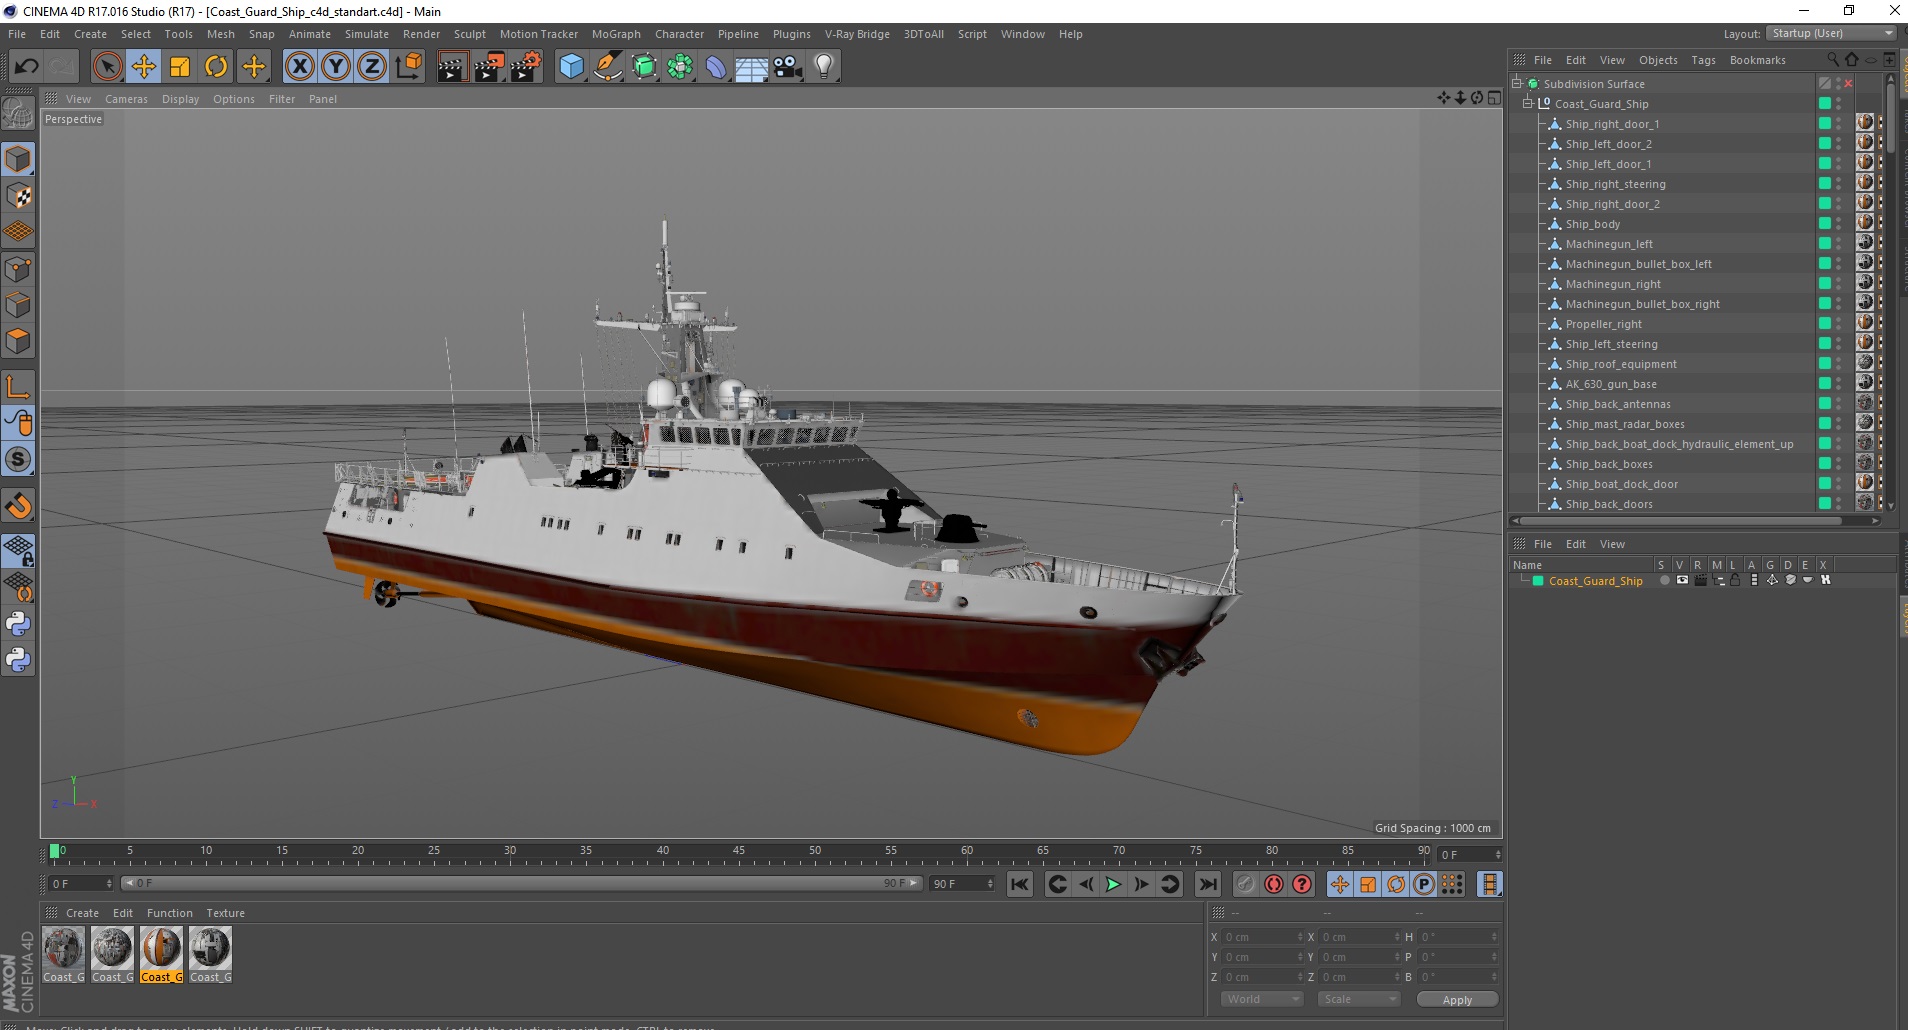Enable Axis mode in left palette

(x=18, y=386)
